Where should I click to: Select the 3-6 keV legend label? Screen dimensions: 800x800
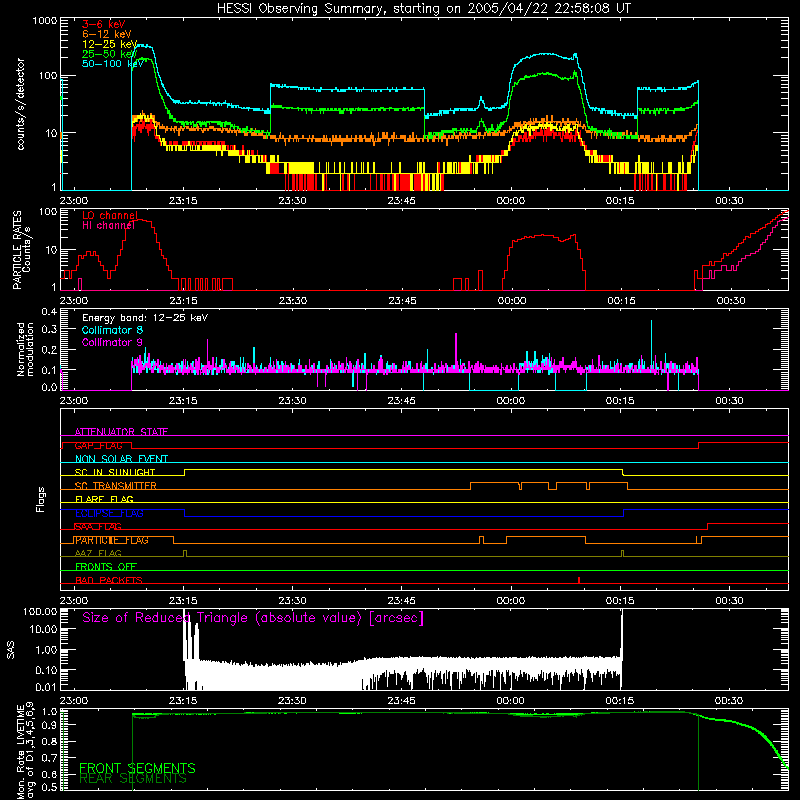[x=103, y=24]
